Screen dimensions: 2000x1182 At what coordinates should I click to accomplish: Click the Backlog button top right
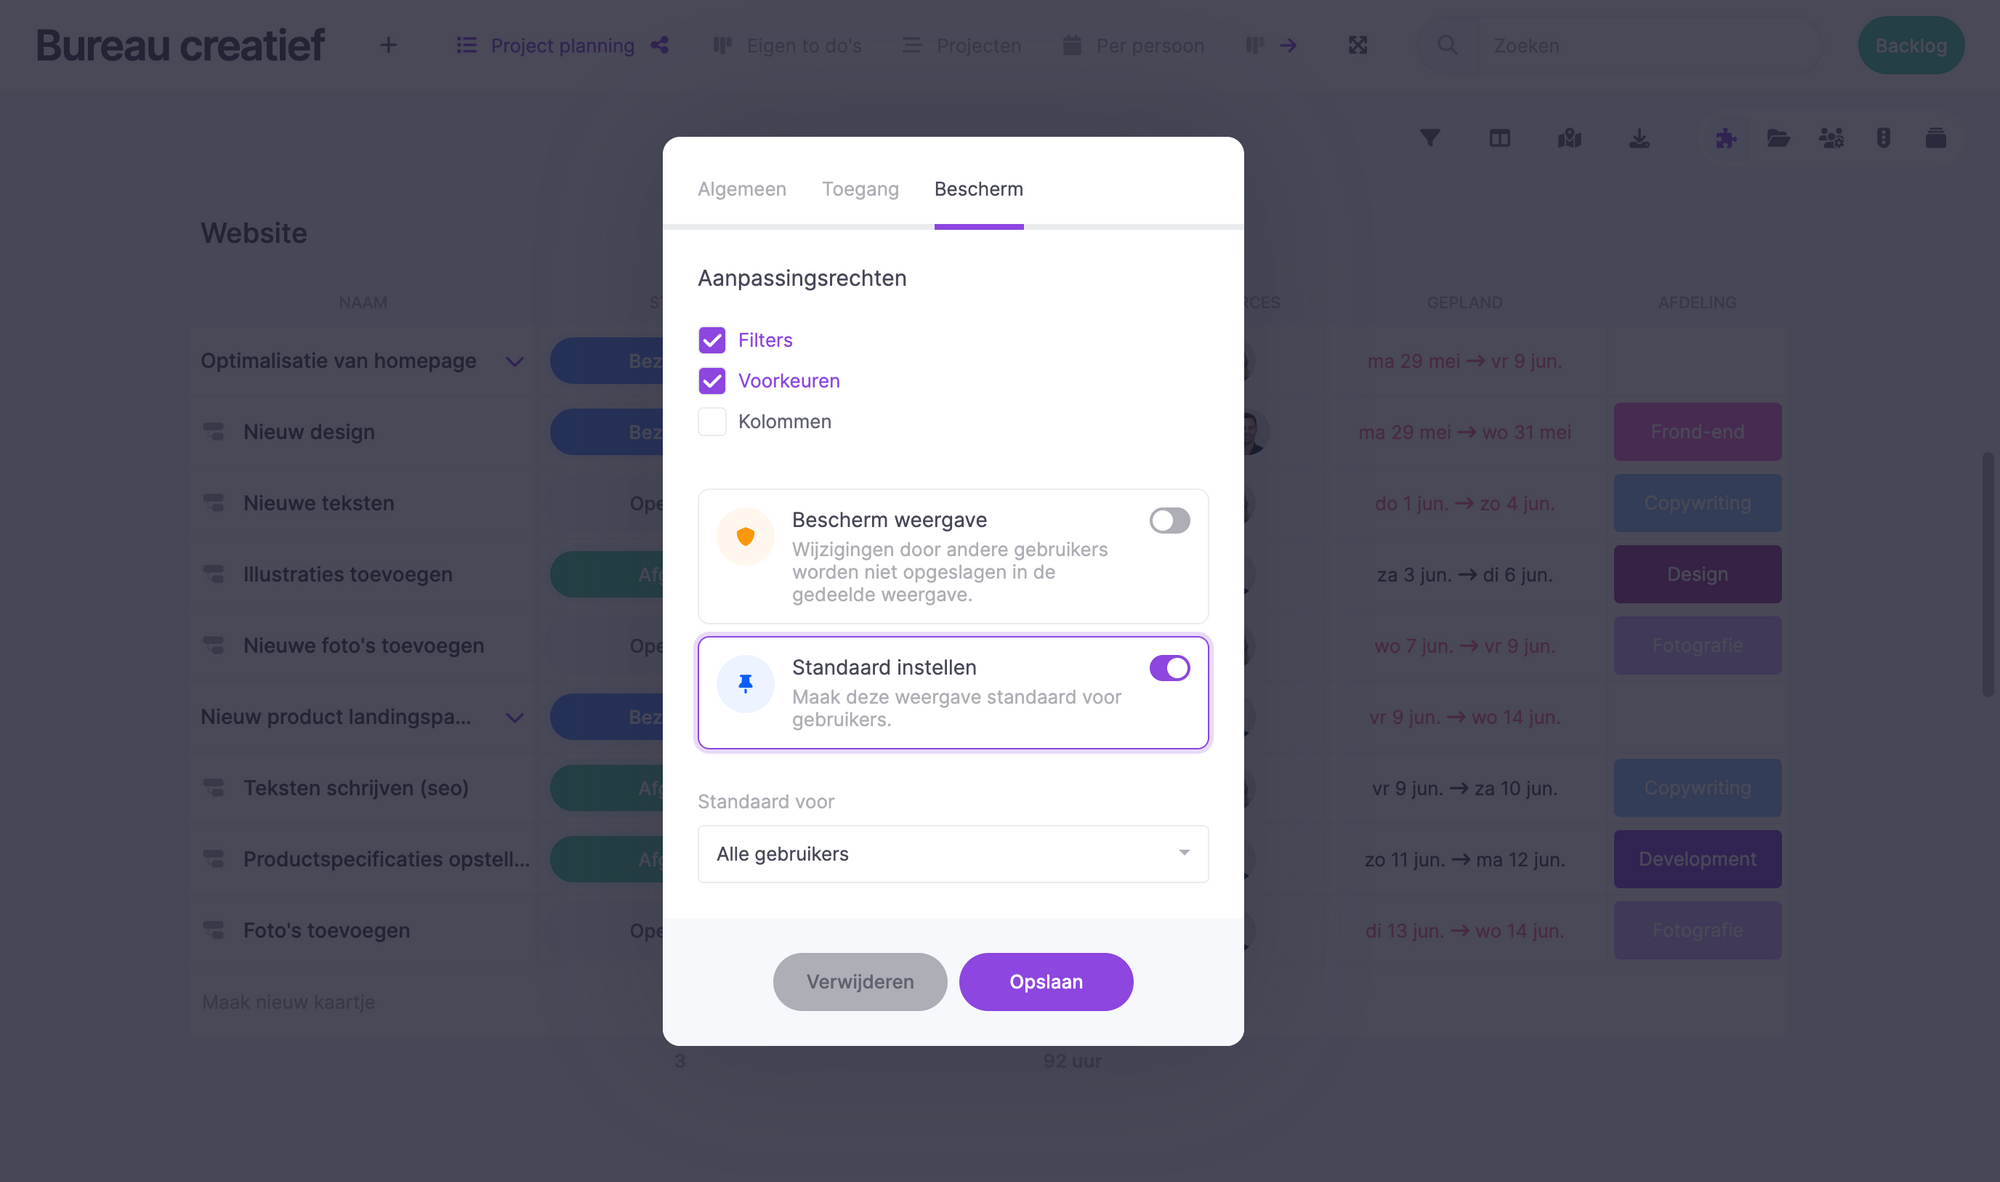(1910, 45)
